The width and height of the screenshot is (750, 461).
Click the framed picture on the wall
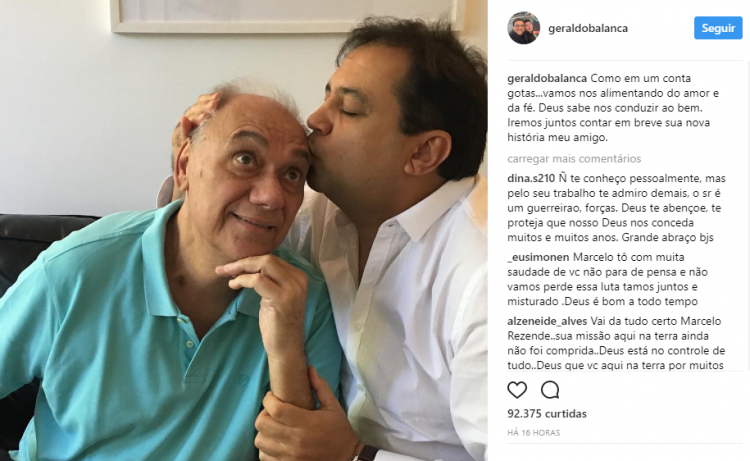[287, 16]
